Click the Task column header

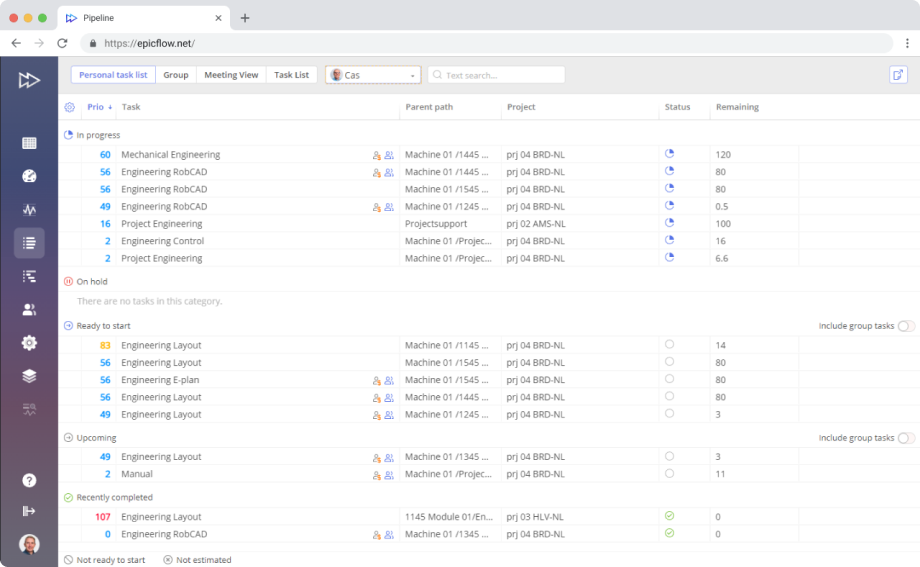click(x=131, y=107)
